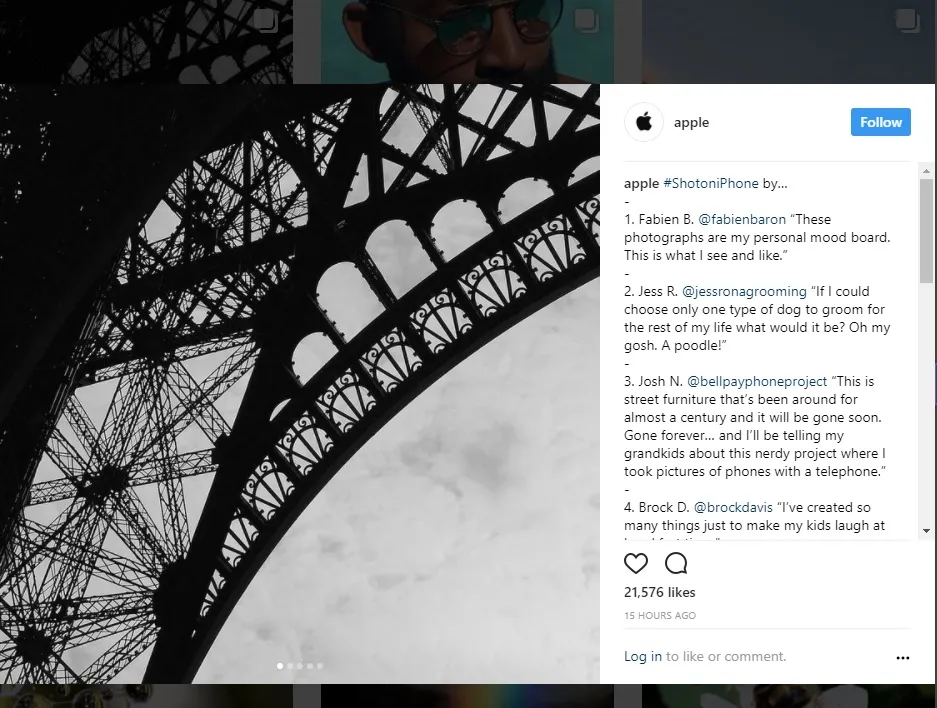Viewport: 937px width, 708px height.
Task: Click the heart like icon
Action: coord(636,563)
